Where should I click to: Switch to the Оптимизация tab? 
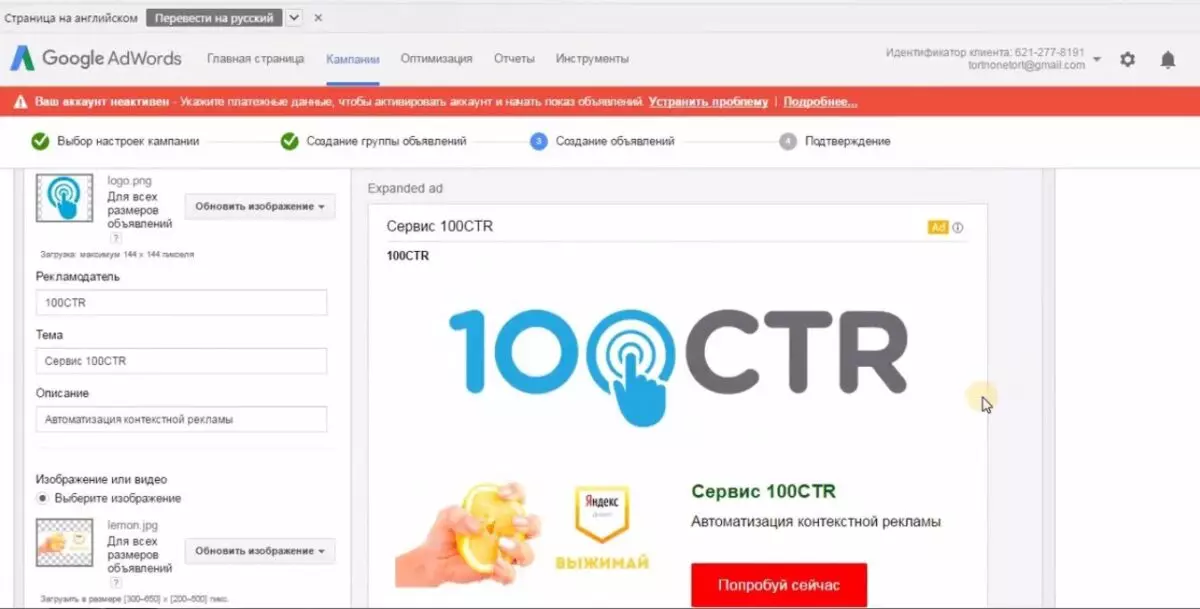pyautogui.click(x=436, y=58)
